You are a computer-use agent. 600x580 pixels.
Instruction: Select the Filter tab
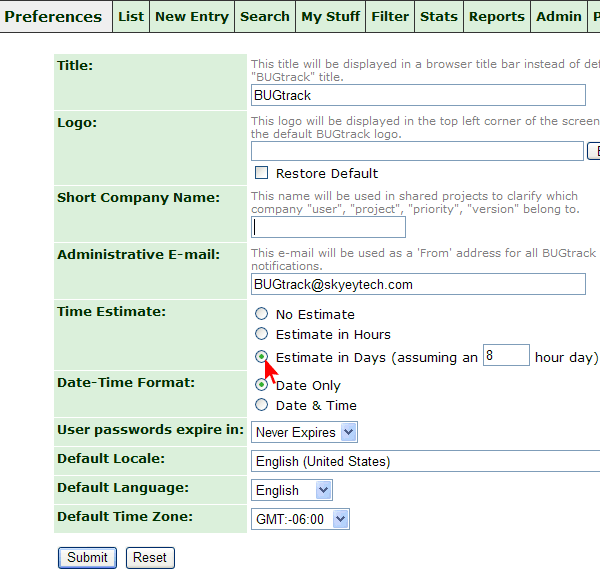[x=390, y=16]
